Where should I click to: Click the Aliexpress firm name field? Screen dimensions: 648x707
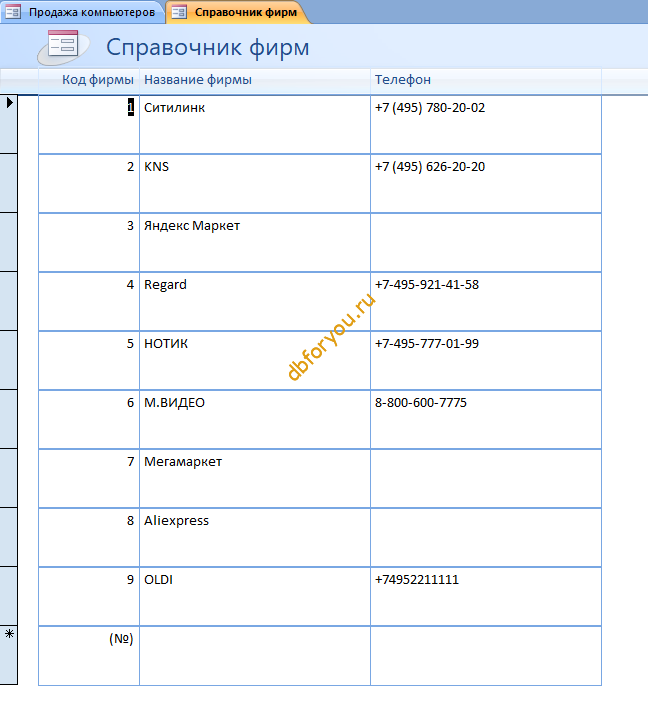click(x=255, y=538)
